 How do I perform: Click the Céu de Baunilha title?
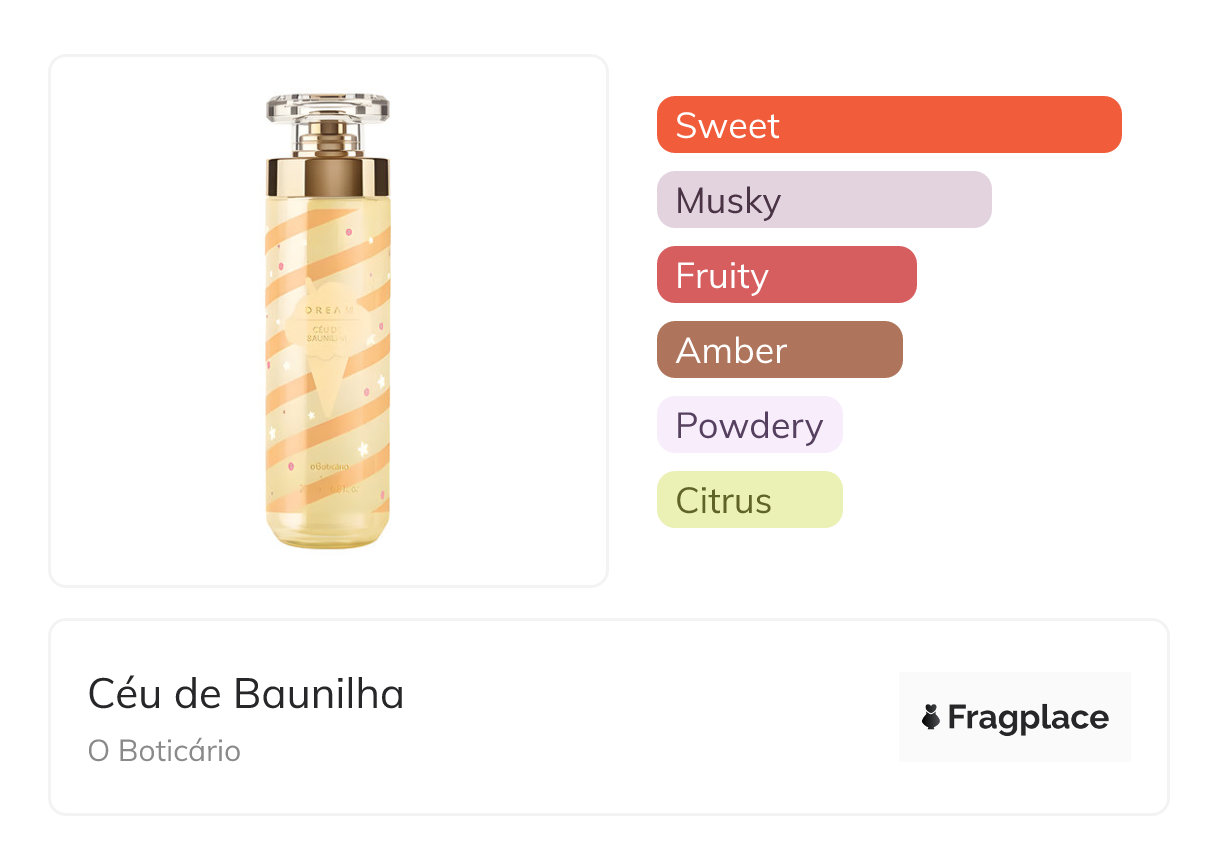pos(246,694)
